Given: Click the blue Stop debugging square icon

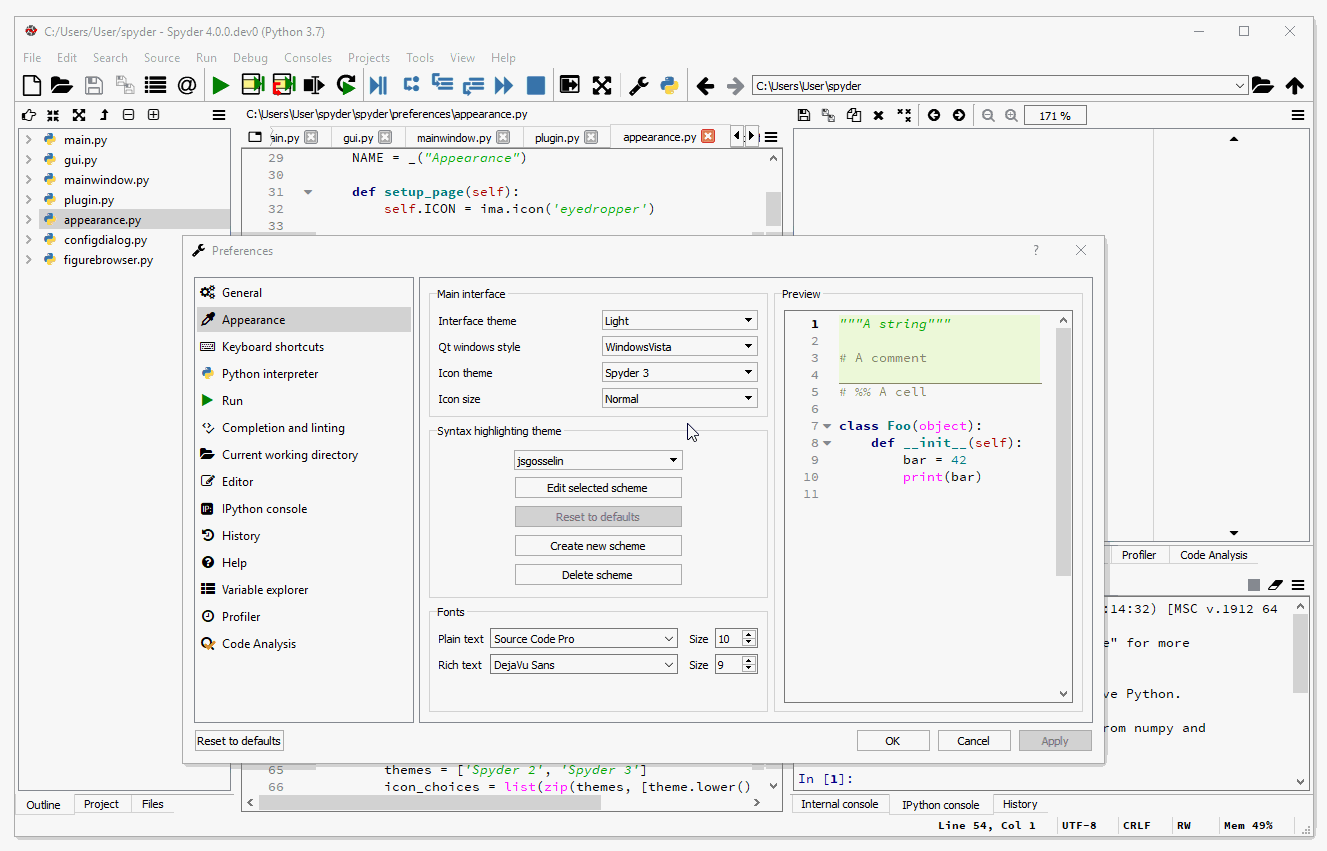Looking at the screenshot, I should tap(536, 86).
